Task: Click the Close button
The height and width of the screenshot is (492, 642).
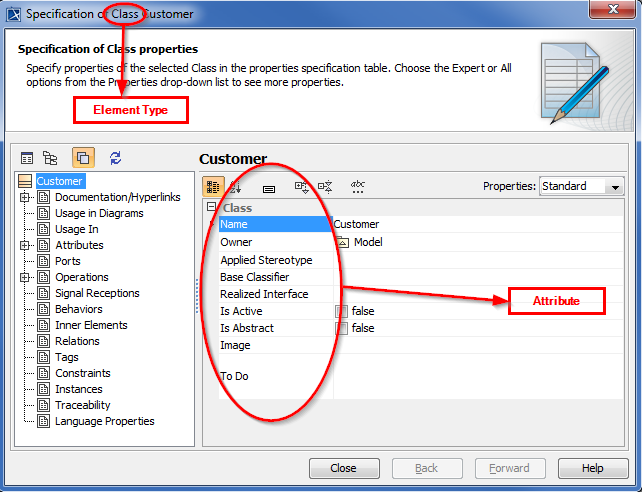Action: (x=344, y=468)
